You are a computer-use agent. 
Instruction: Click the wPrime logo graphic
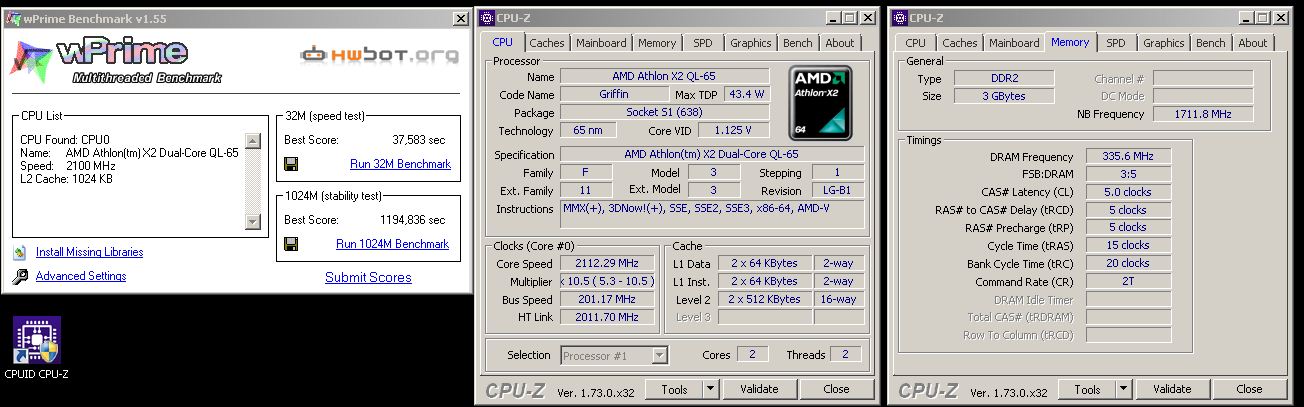116,59
